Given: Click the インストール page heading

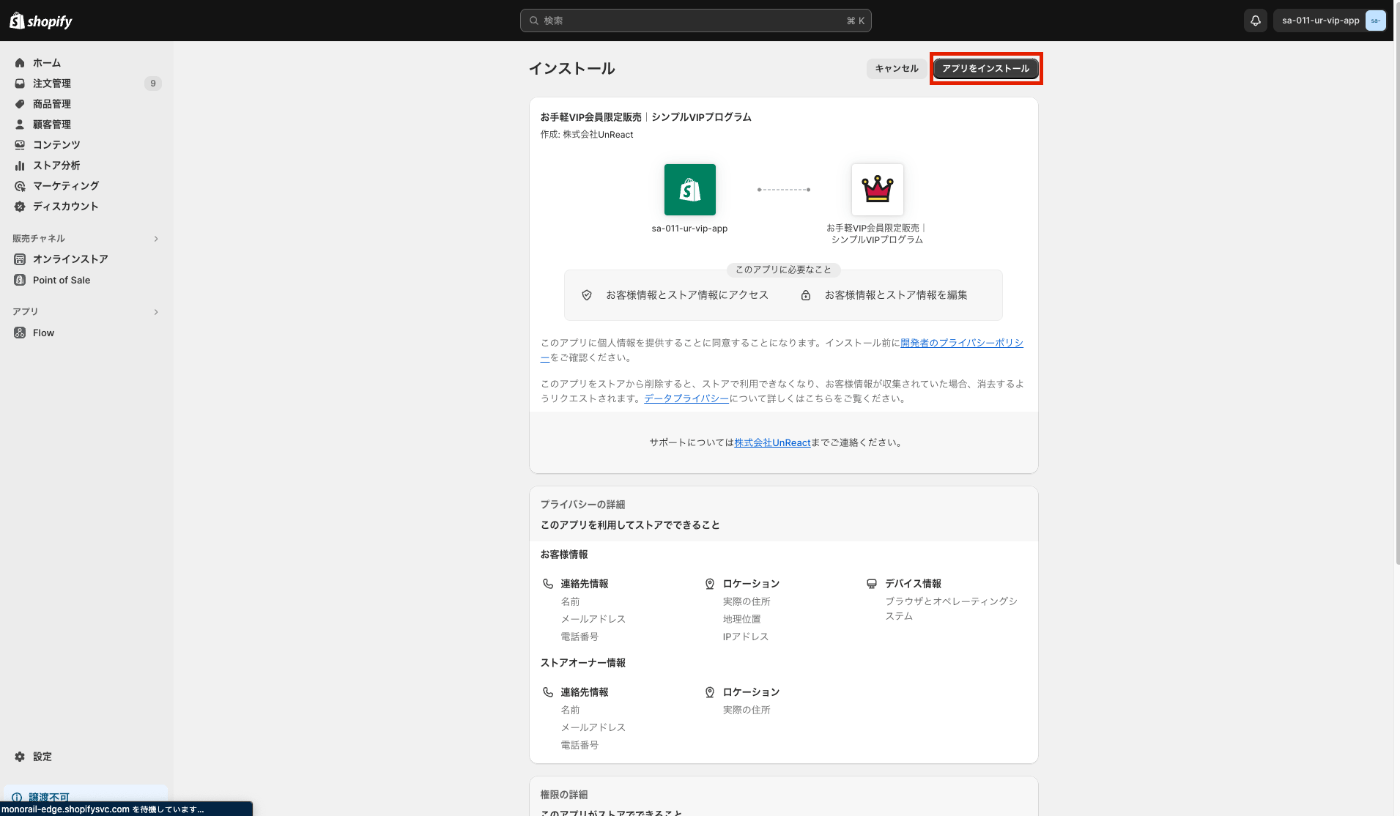Looking at the screenshot, I should (x=572, y=69).
